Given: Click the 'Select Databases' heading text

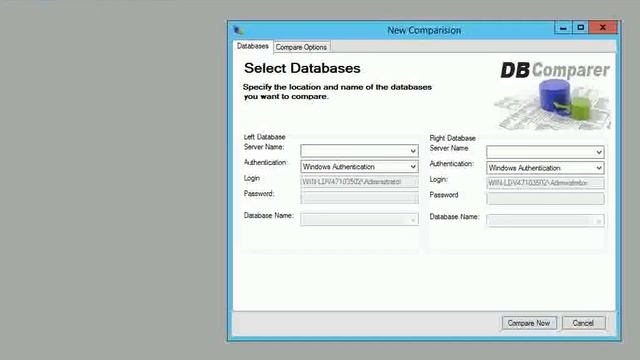Looking at the screenshot, I should [302, 68].
